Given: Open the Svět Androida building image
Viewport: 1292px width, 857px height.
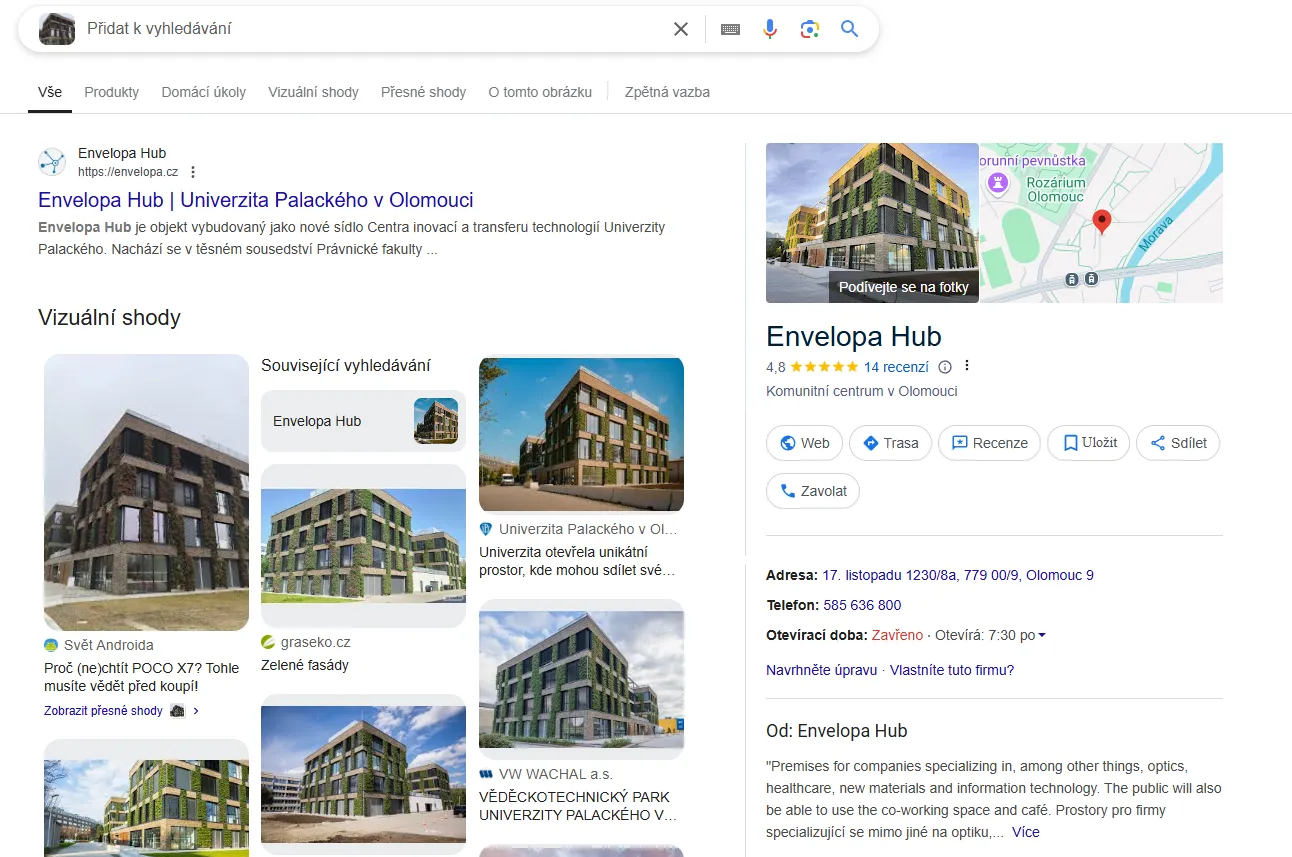Looking at the screenshot, I should (x=146, y=492).
